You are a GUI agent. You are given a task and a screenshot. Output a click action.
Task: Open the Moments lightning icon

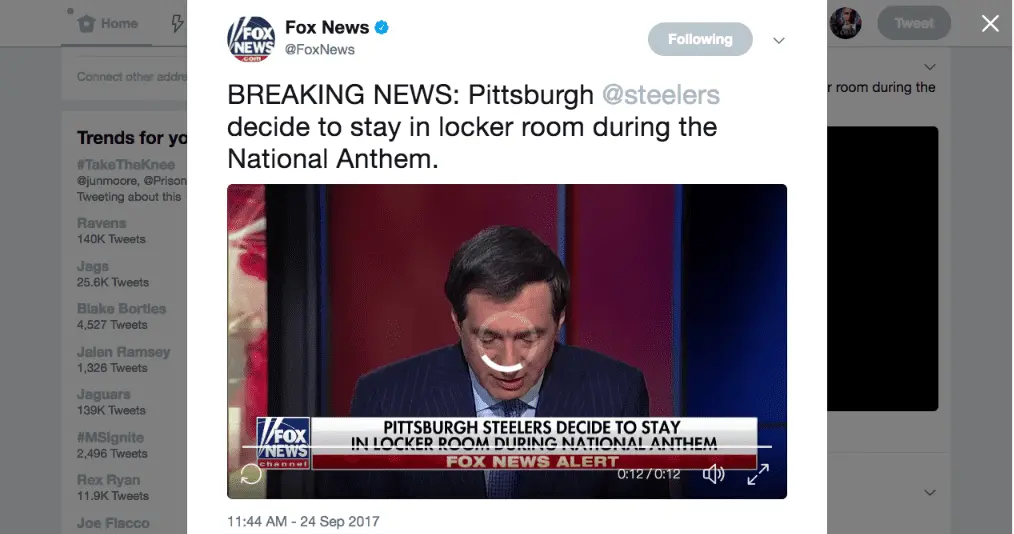(x=177, y=24)
